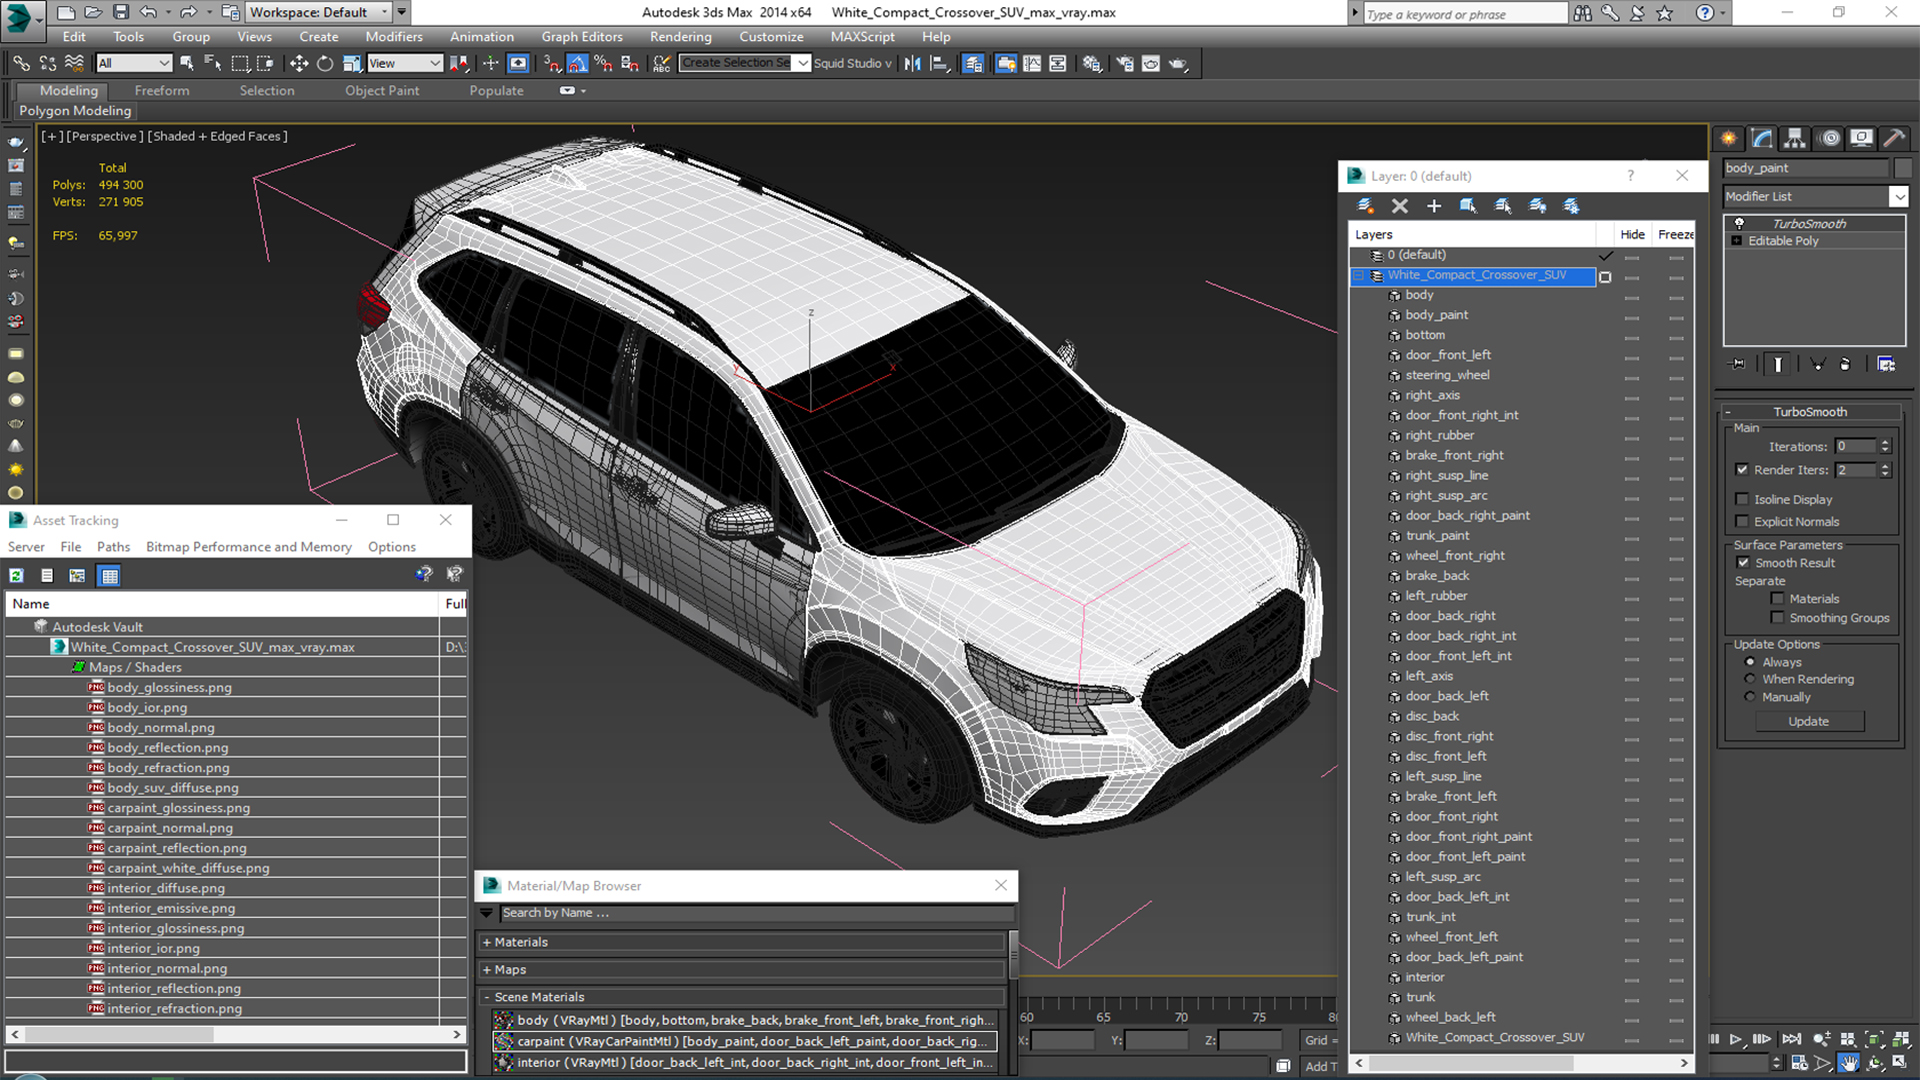Click Configure Modifier Sets icon
Viewport: 1920px width, 1080px height.
click(x=1886, y=364)
